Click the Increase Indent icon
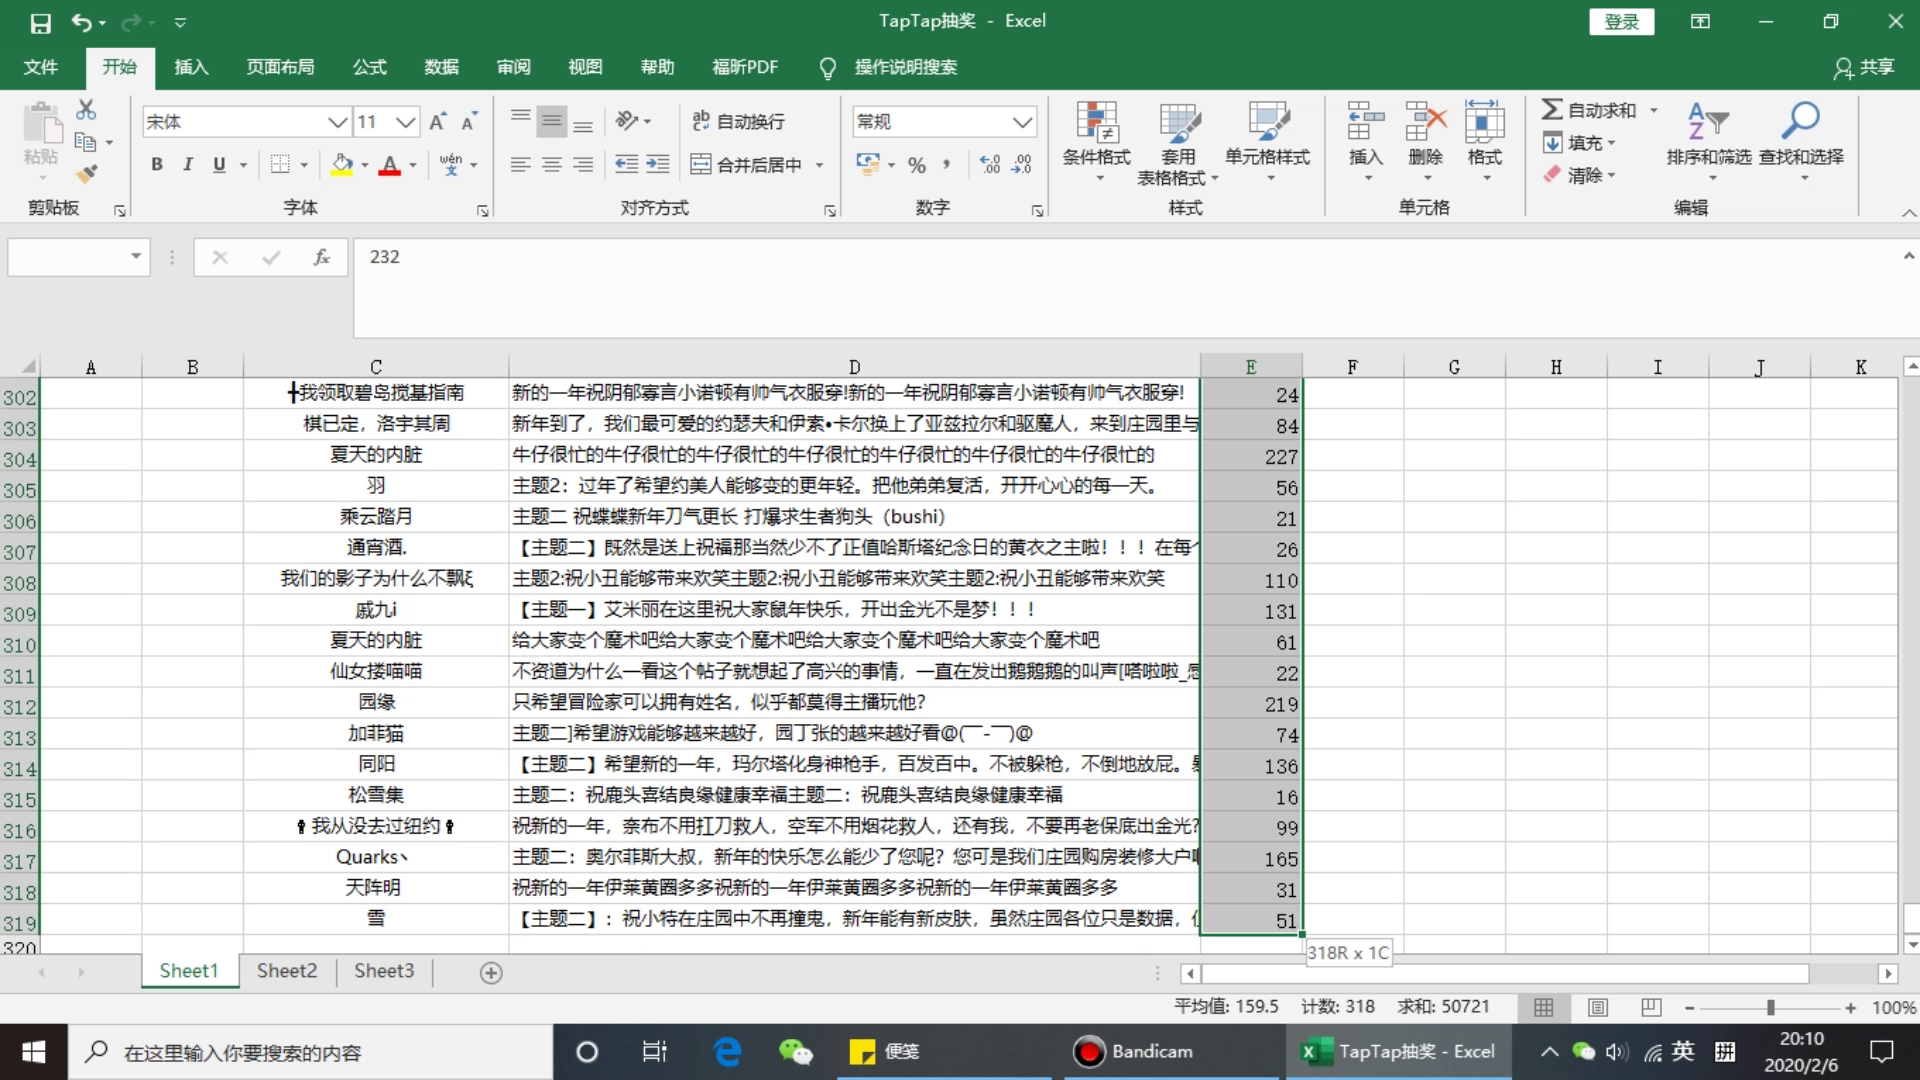This screenshot has width=1920, height=1080. point(657,165)
